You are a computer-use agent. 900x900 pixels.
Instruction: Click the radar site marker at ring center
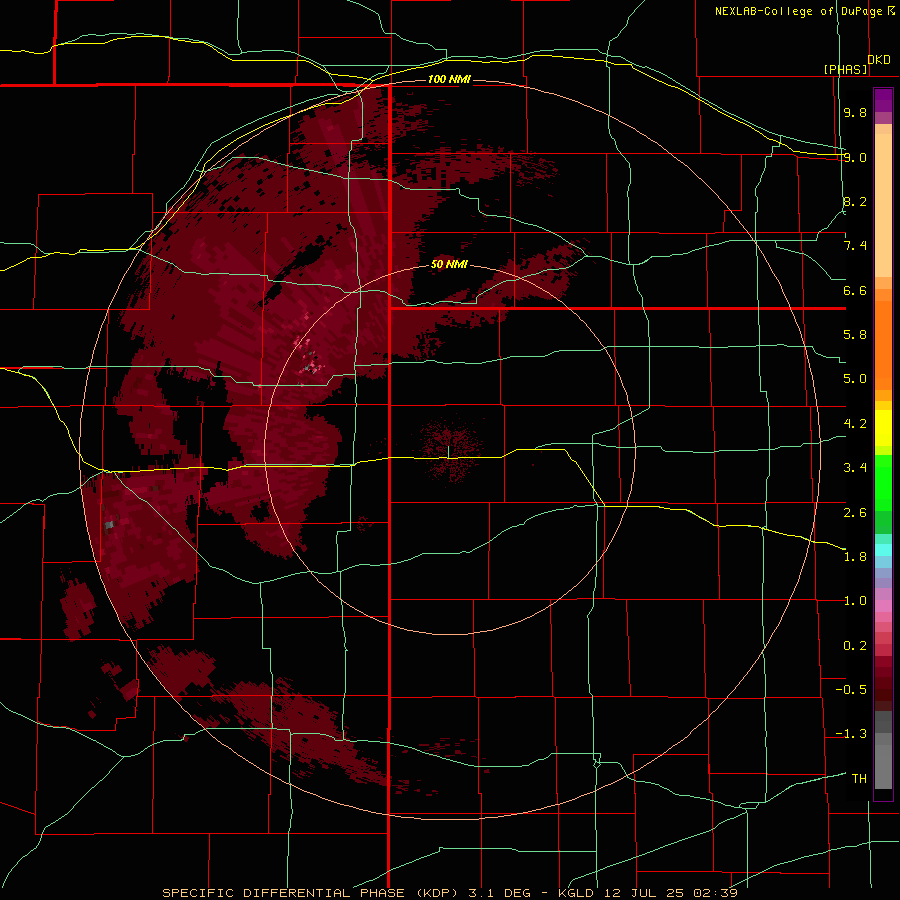tap(449, 452)
